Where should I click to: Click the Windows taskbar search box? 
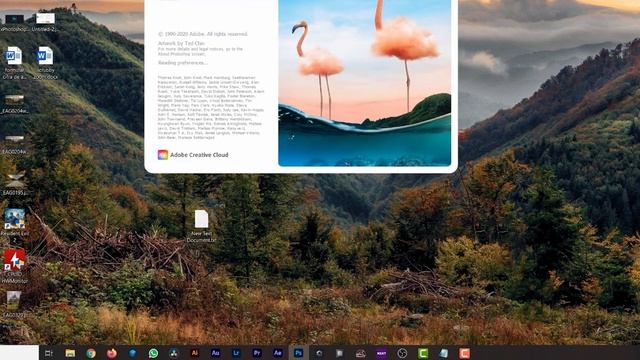click(19, 353)
